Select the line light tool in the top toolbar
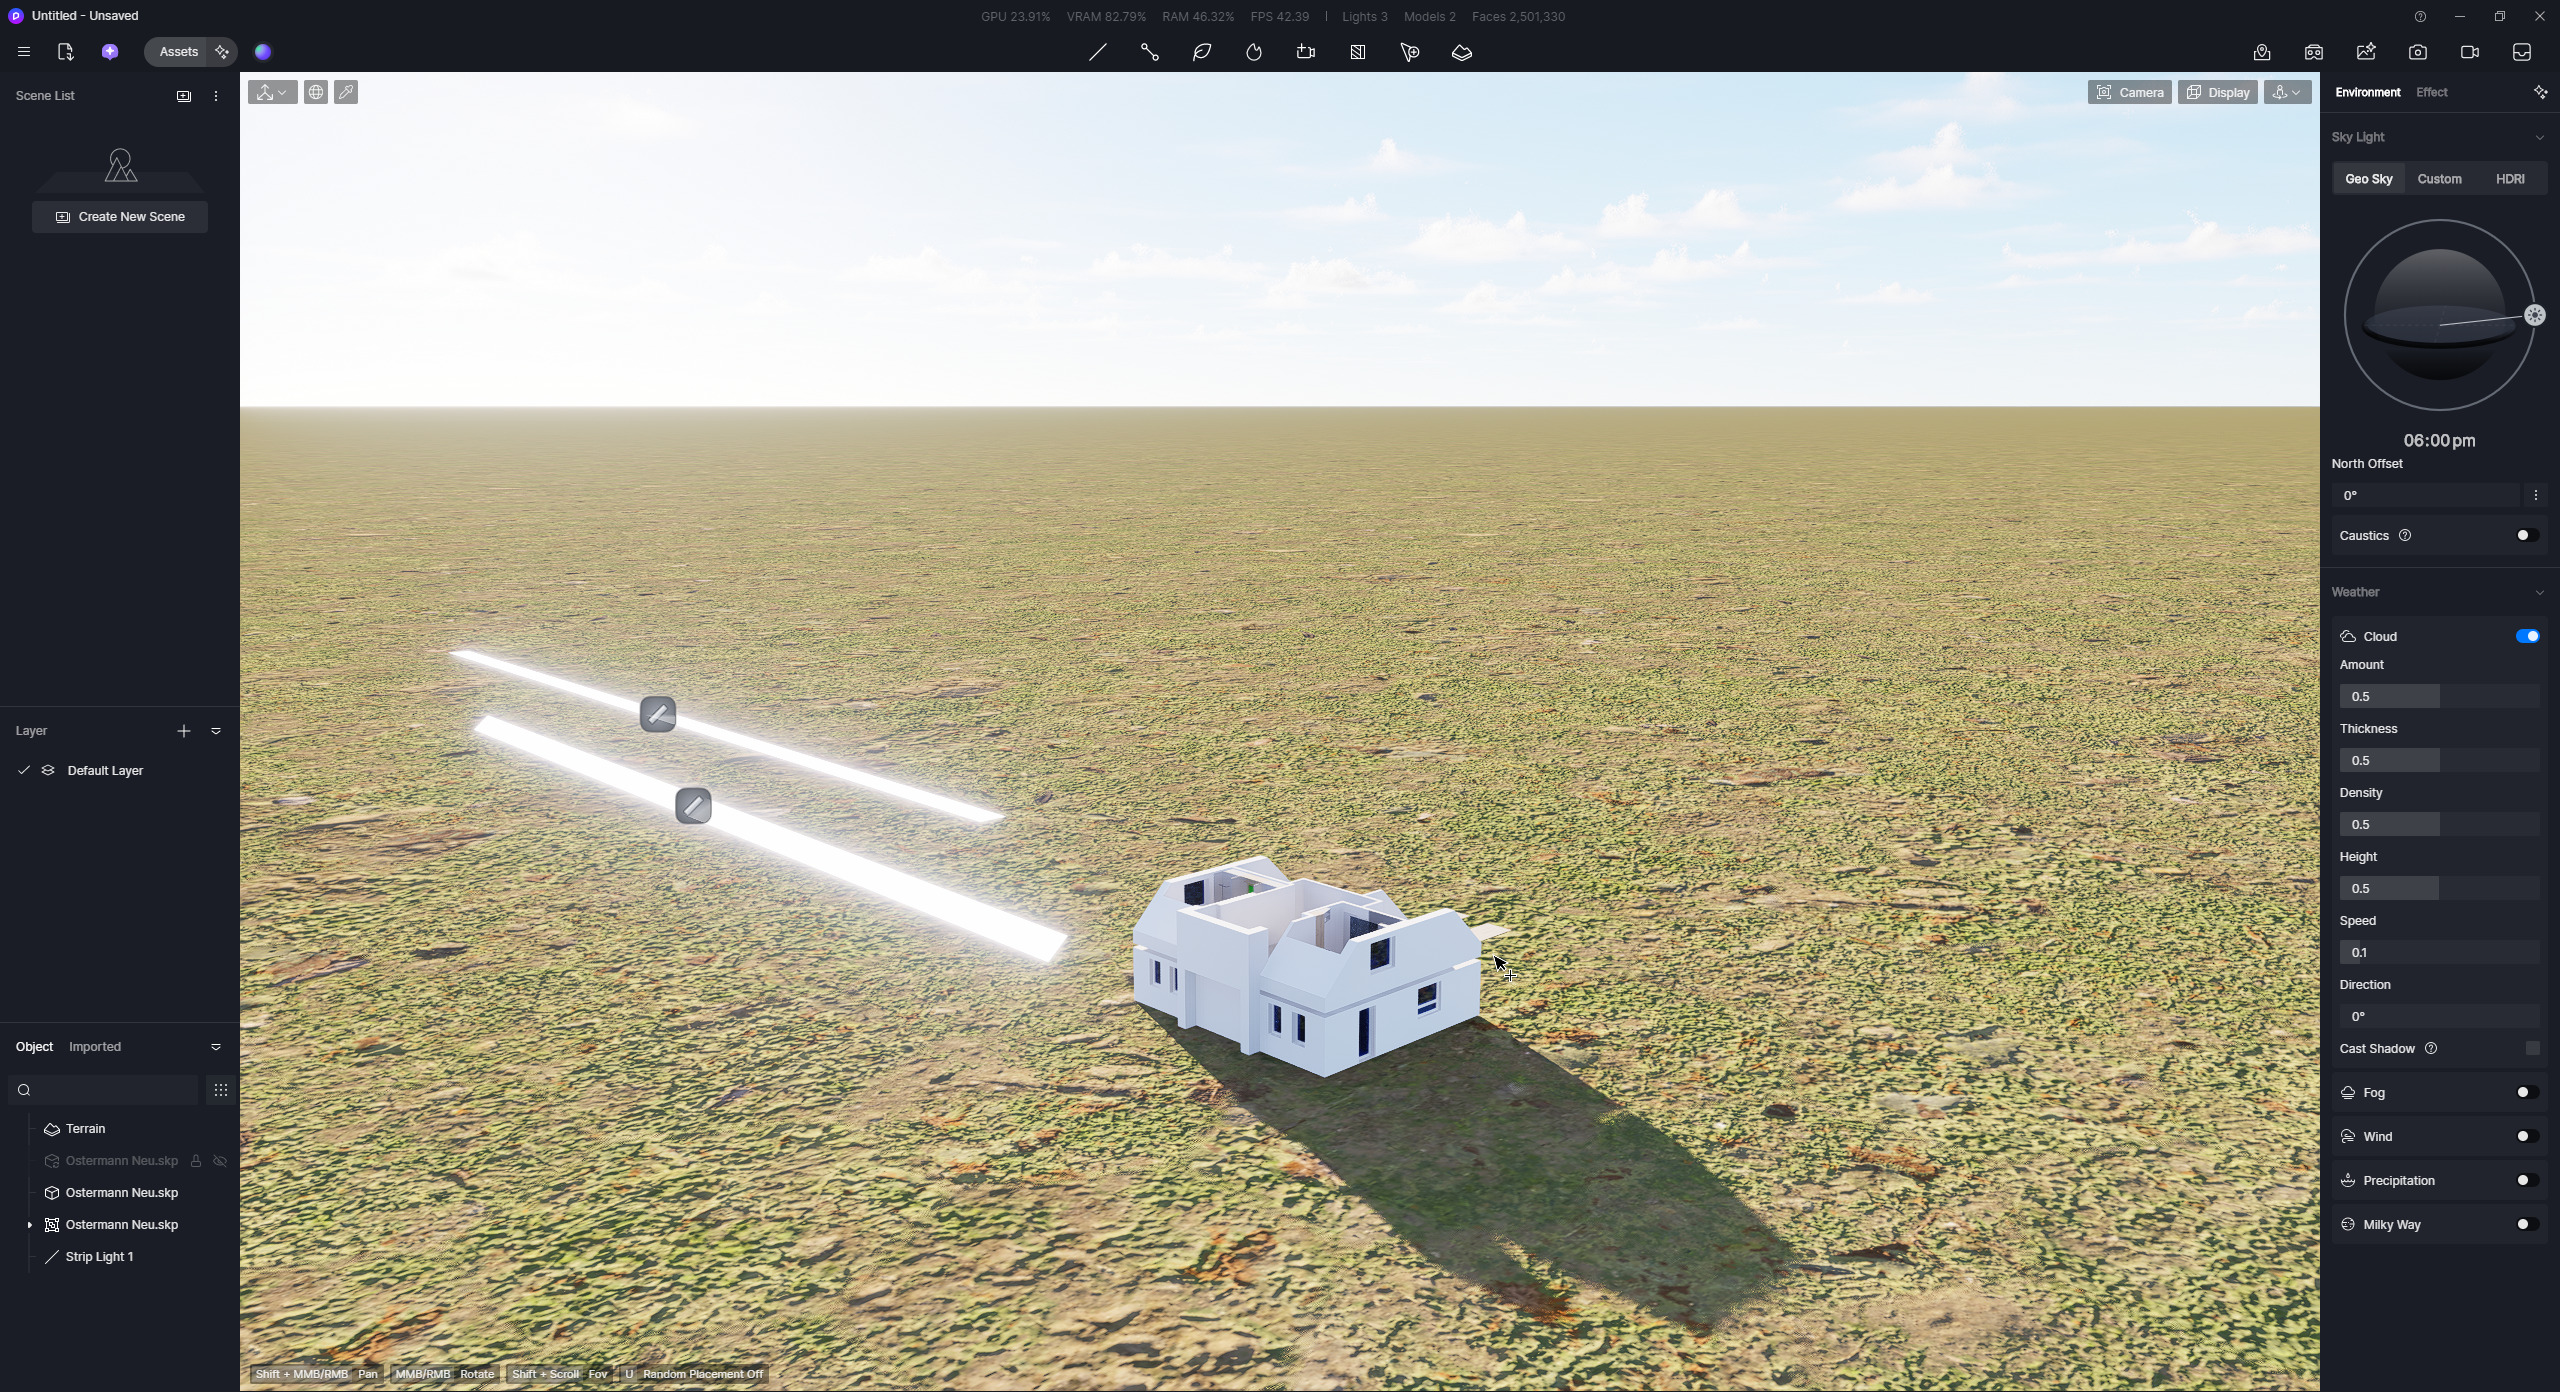Screen dimensions: 2560x1392 point(1097,52)
